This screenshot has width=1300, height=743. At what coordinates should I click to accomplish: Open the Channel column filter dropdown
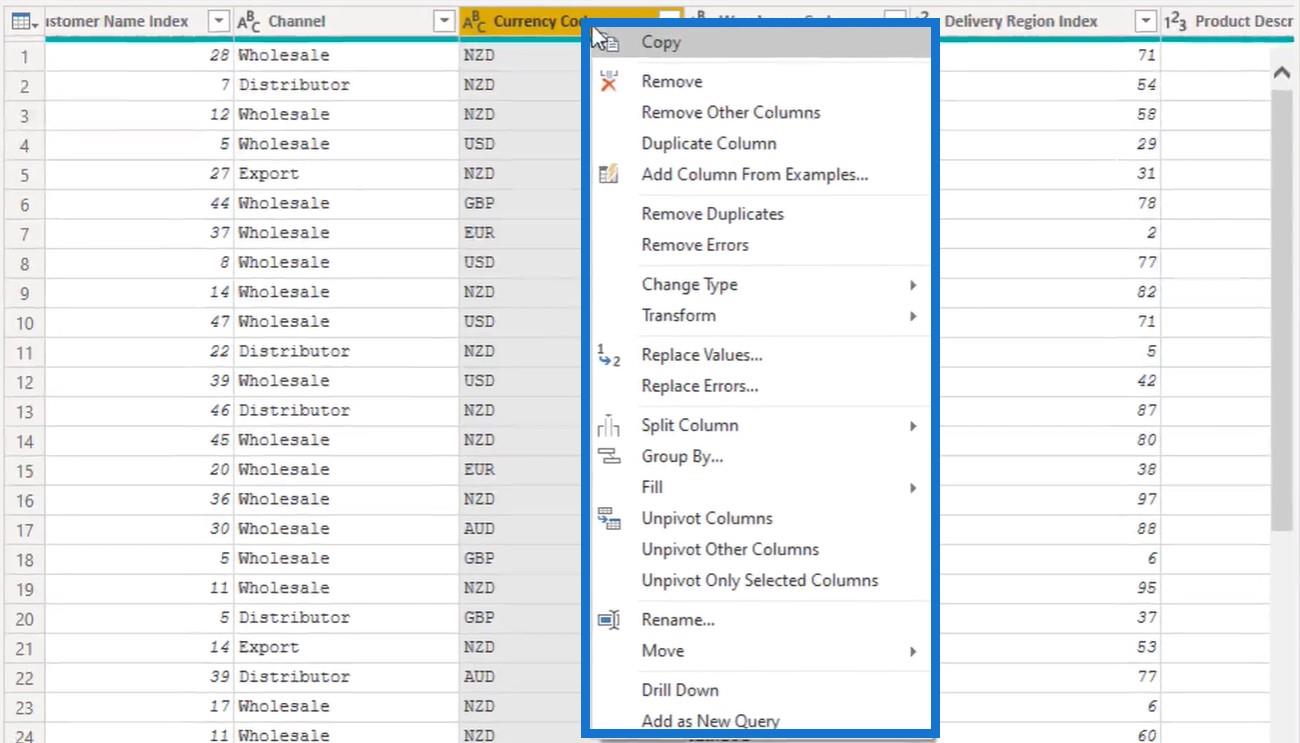click(x=445, y=21)
